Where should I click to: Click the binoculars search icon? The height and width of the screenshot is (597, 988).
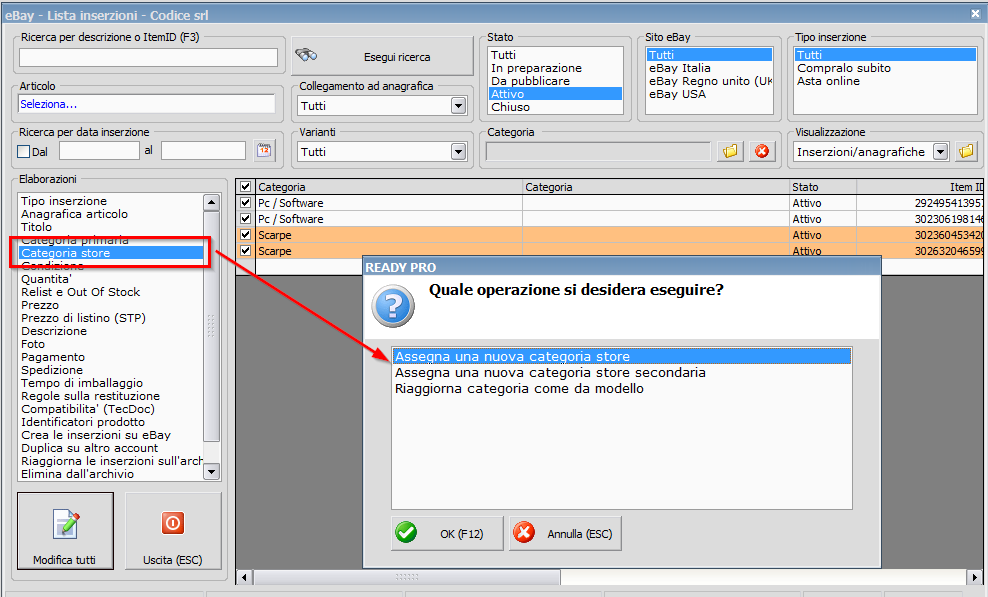(306, 55)
